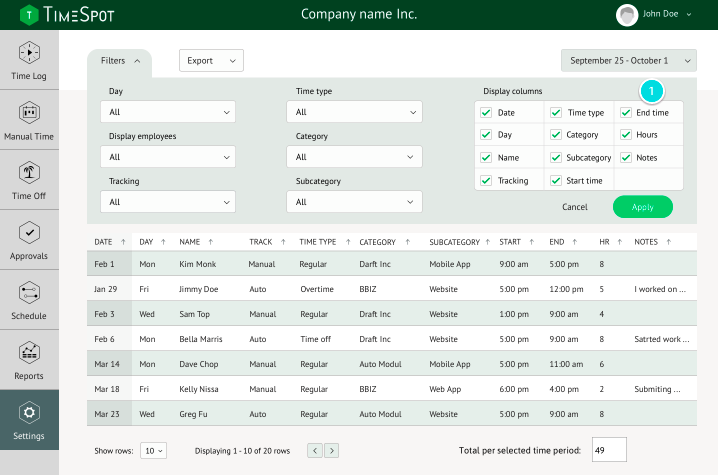This screenshot has height=475, width=718.
Task: Click the Company name Inc. title
Action: point(359,14)
